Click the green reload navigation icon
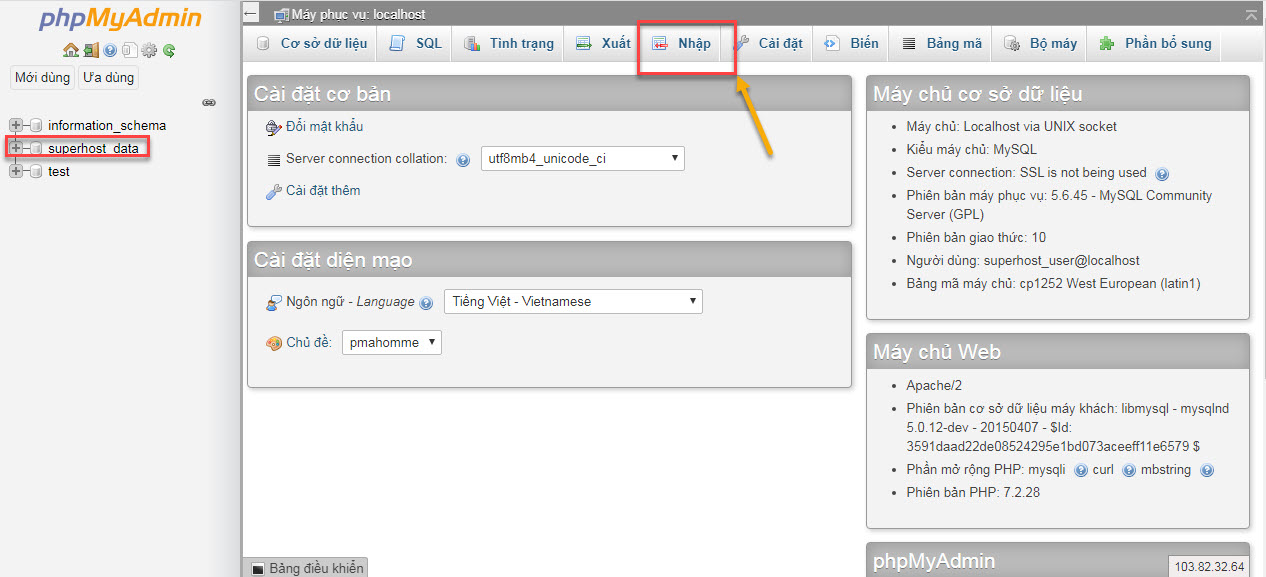 click(169, 50)
